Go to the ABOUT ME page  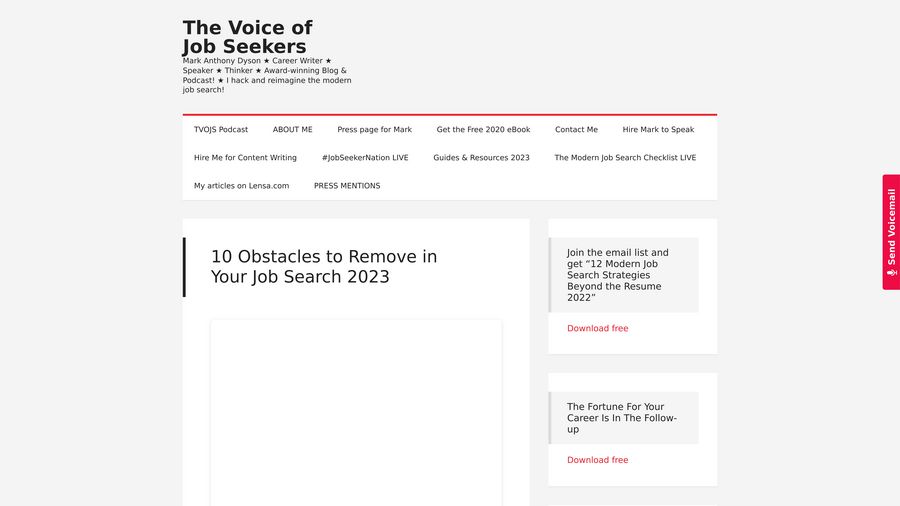(292, 130)
